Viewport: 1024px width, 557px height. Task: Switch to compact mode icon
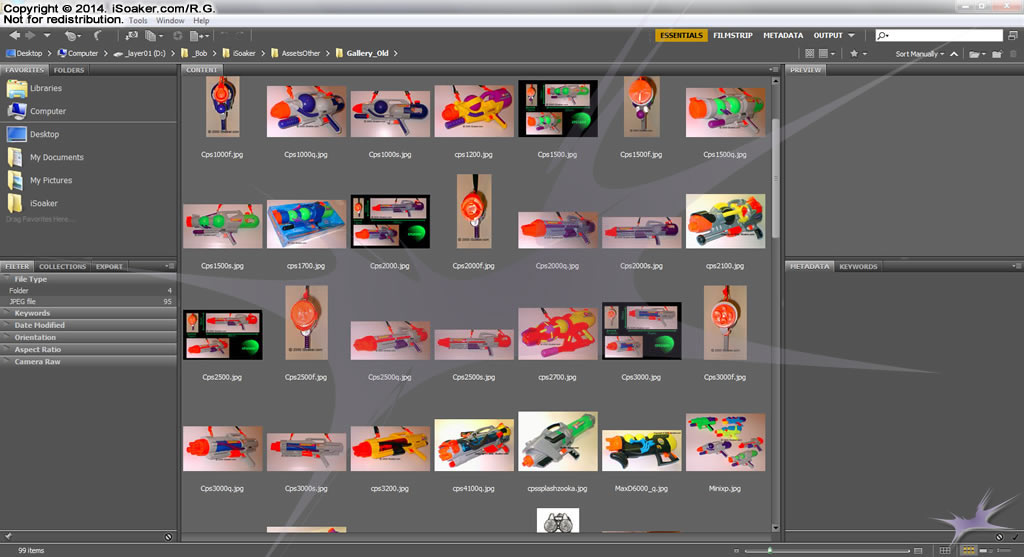click(x=1013, y=35)
